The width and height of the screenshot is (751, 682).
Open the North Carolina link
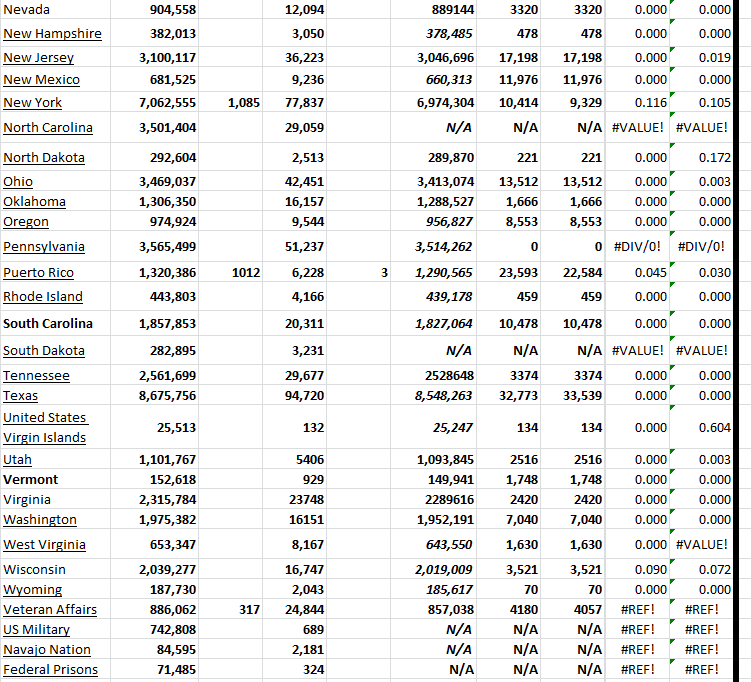click(x=48, y=127)
